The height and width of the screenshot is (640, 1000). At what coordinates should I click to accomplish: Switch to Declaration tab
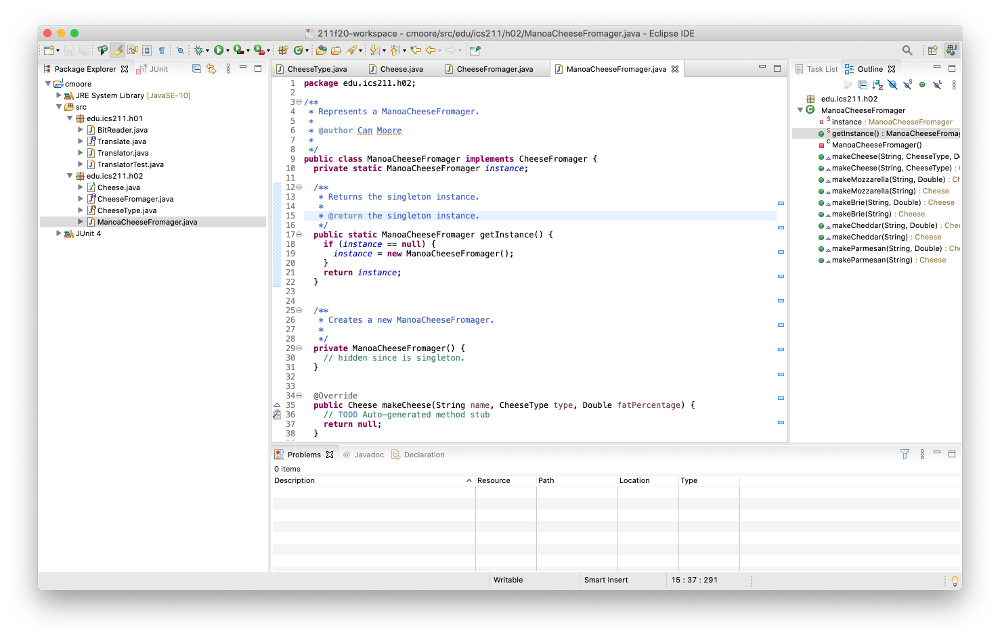418,455
